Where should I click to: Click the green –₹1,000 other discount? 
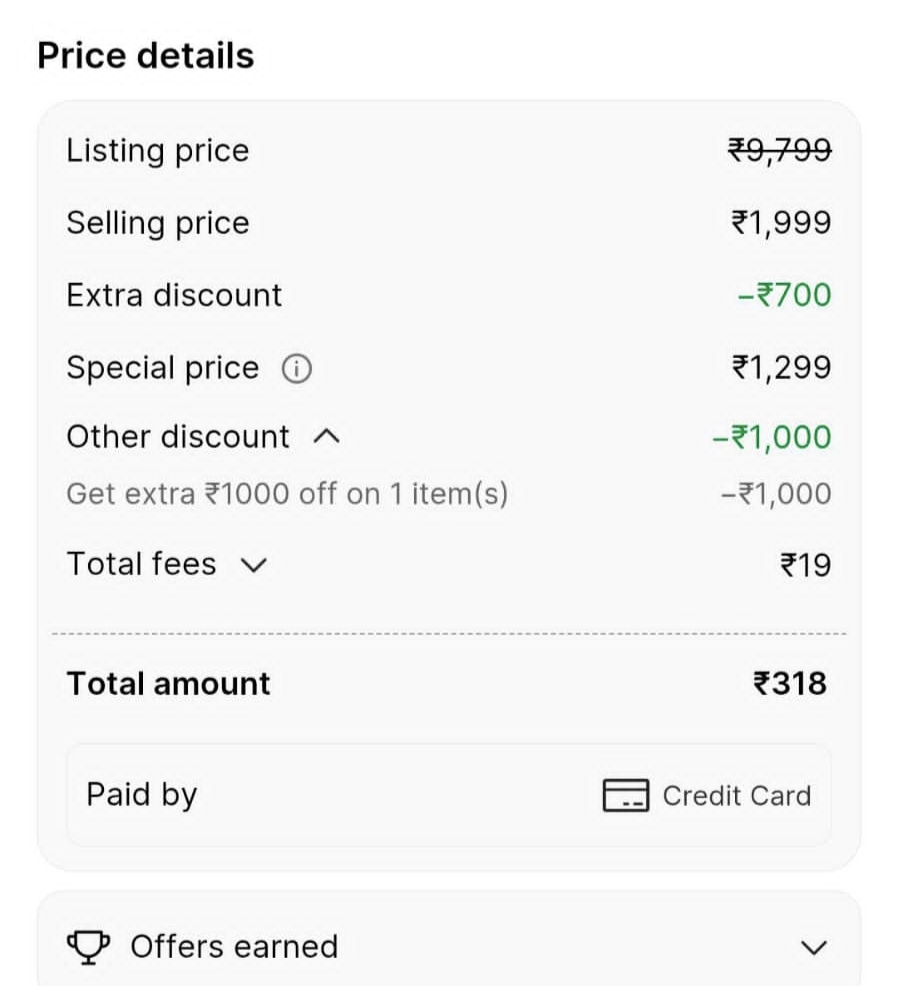tap(771, 437)
